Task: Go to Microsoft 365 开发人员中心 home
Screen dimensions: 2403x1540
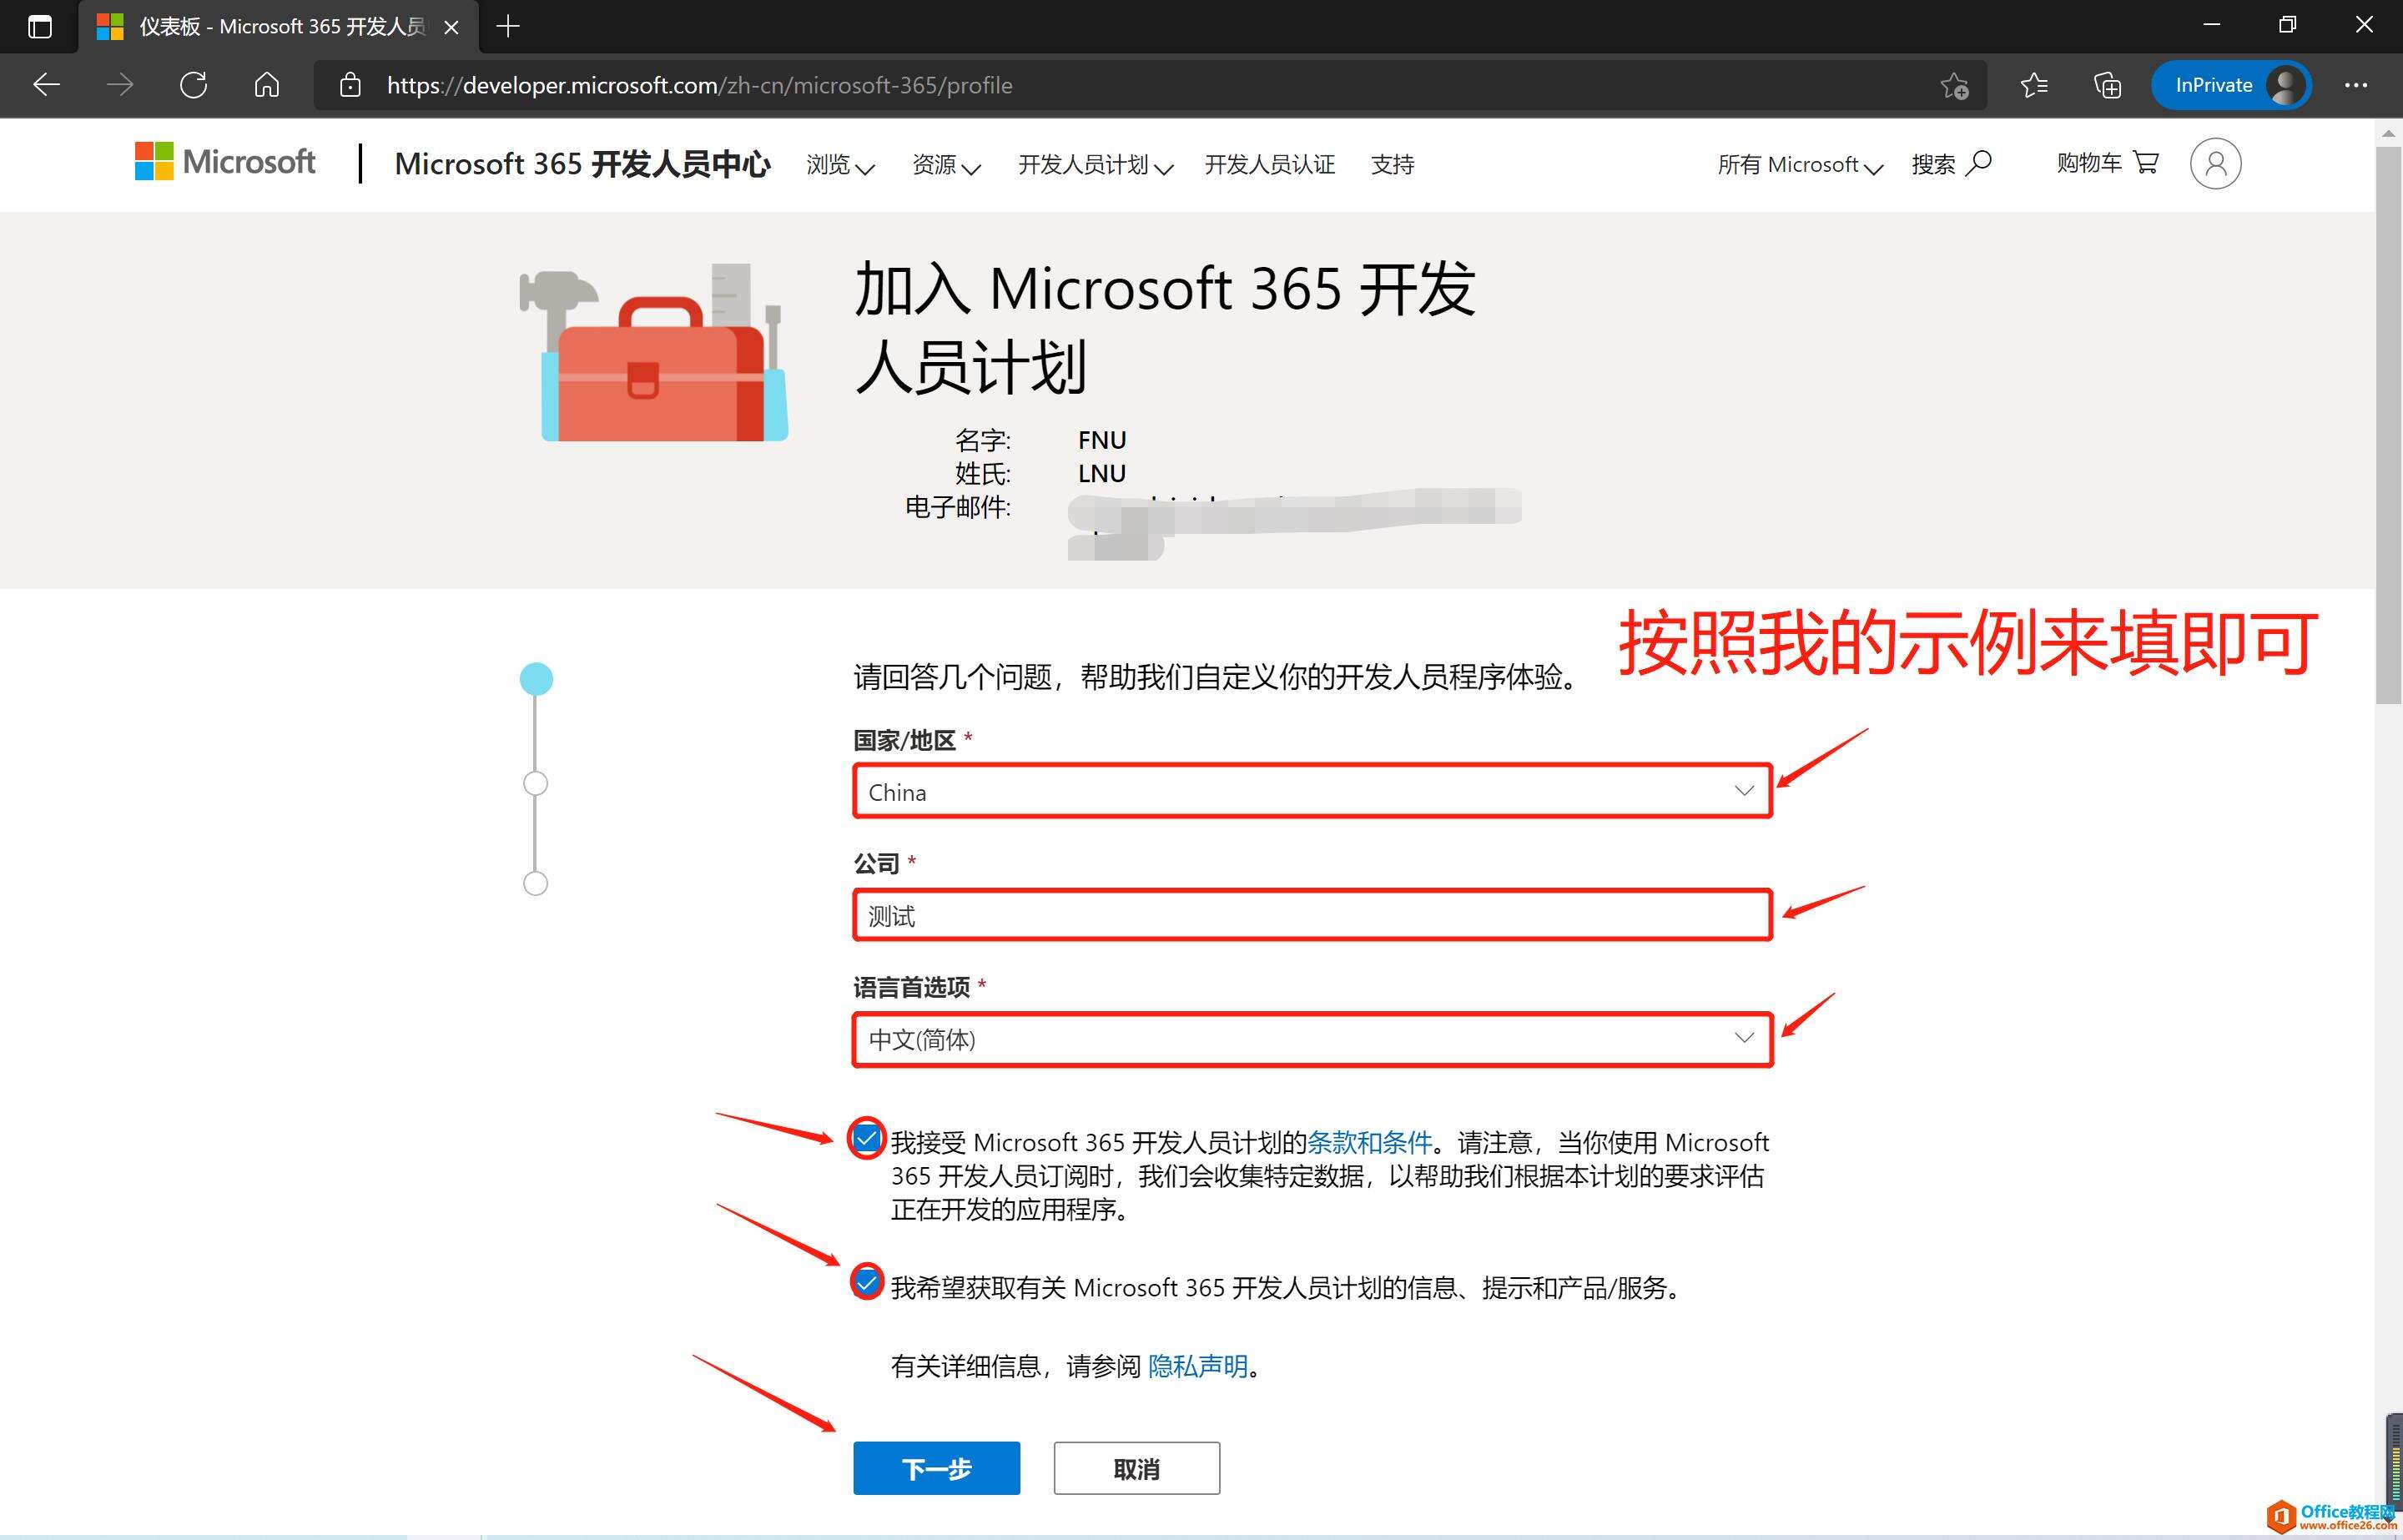Action: click(582, 164)
